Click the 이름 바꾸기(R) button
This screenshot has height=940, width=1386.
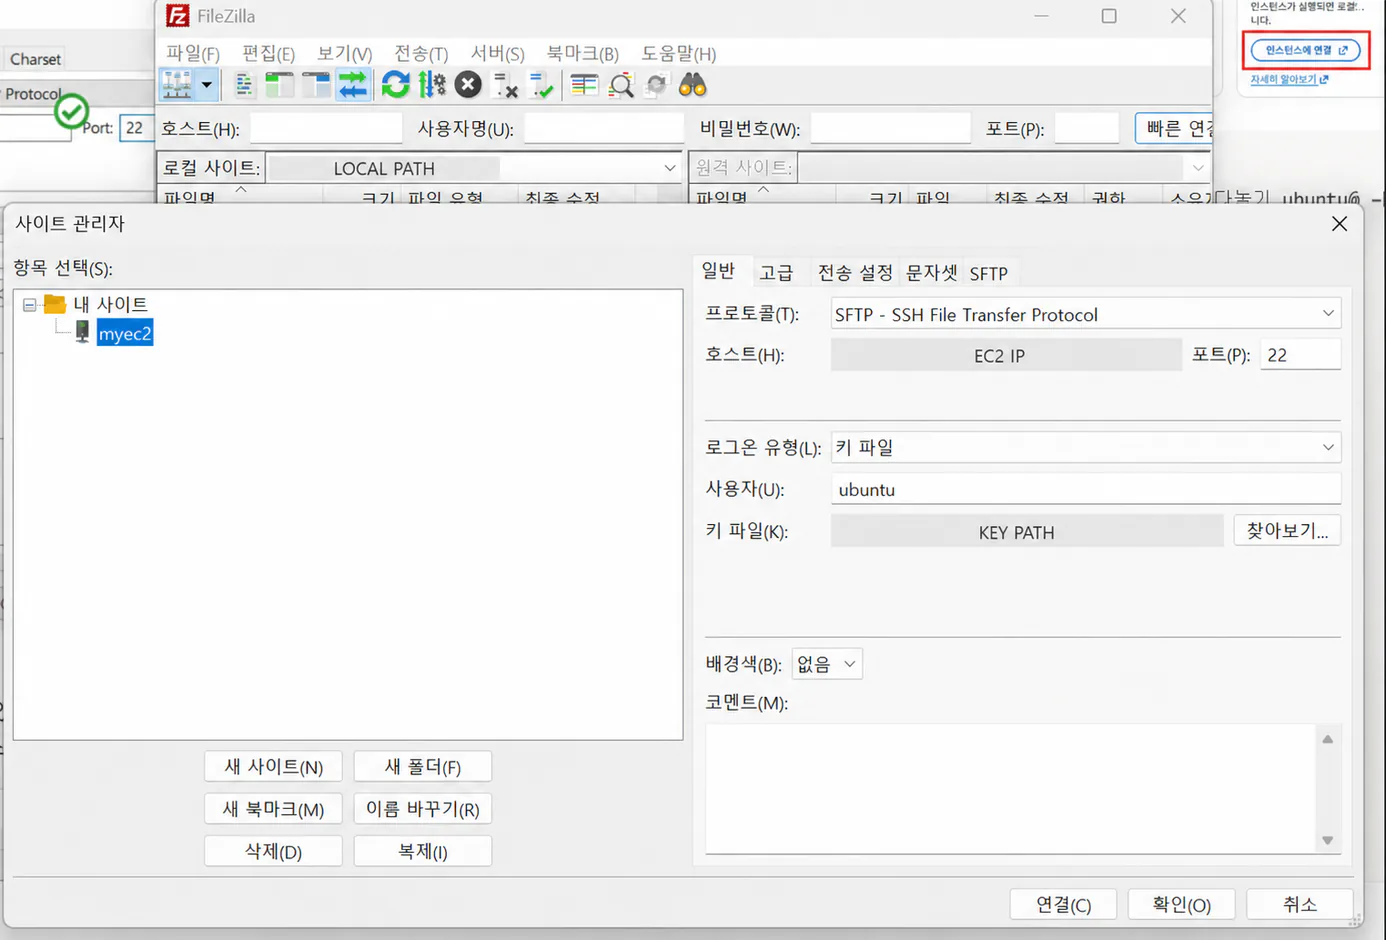tap(423, 809)
